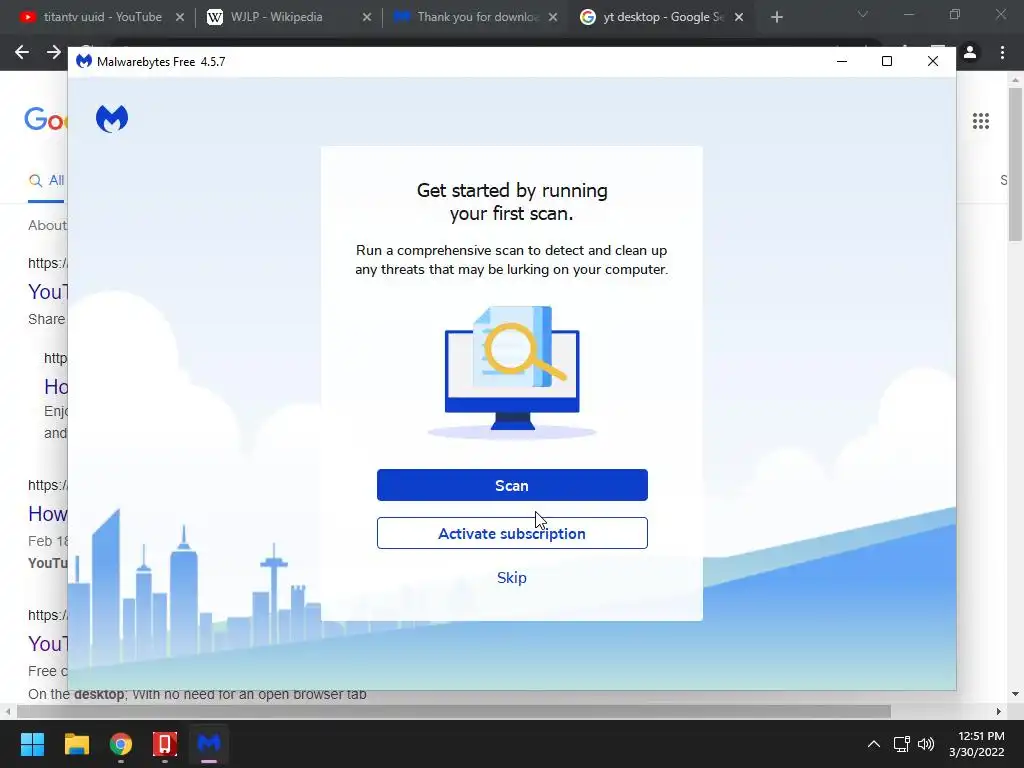Close the Thank you for download tab
Screen dimensions: 1024x768
coord(553,18)
